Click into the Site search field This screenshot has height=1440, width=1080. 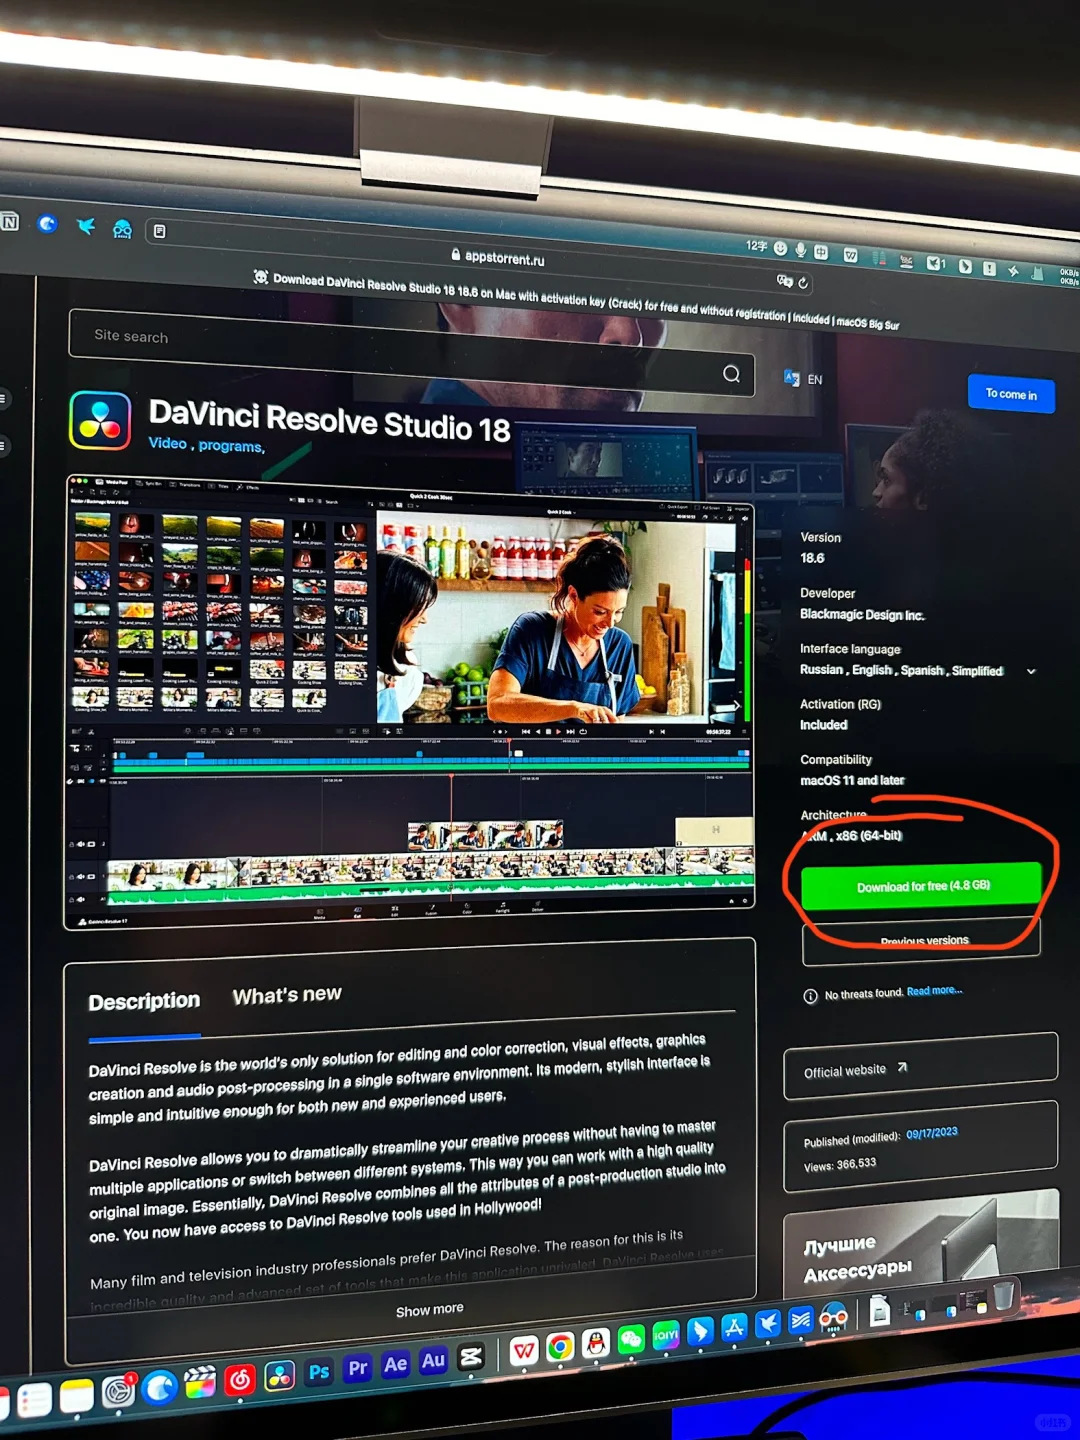tap(411, 353)
